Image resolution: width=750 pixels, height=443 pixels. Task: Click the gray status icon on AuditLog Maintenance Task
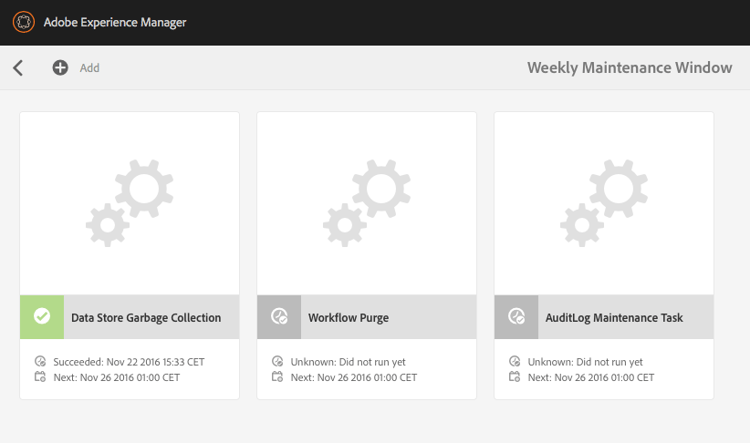point(517,317)
